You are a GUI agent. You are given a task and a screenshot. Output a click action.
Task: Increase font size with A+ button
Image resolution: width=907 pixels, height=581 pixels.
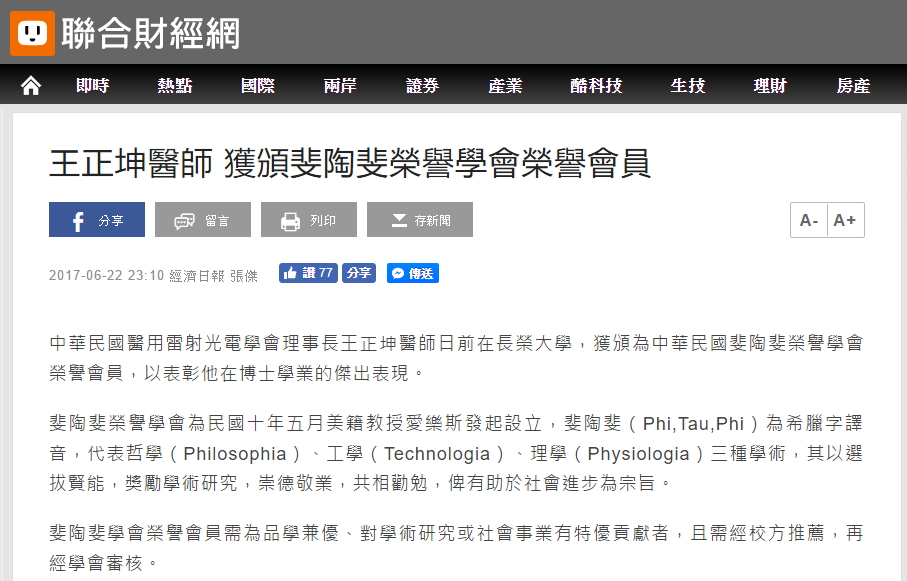click(x=846, y=220)
